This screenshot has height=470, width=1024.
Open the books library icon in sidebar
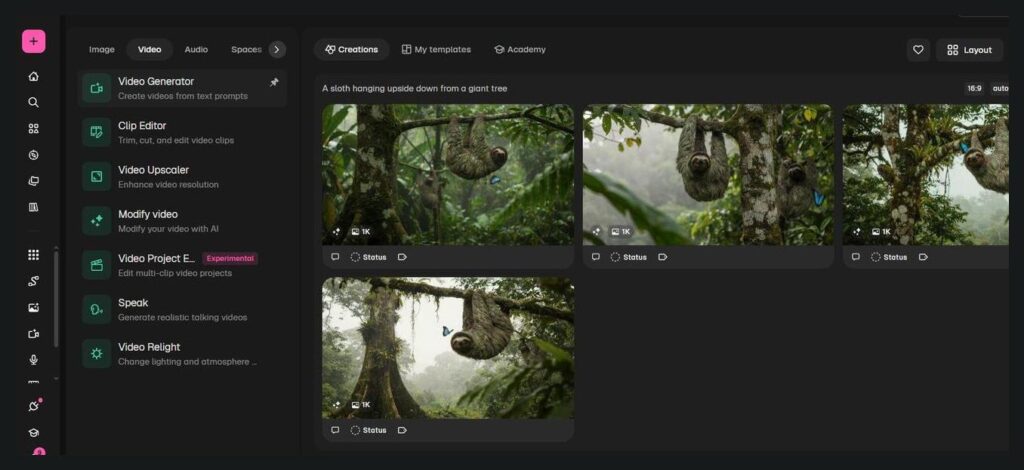click(x=33, y=207)
